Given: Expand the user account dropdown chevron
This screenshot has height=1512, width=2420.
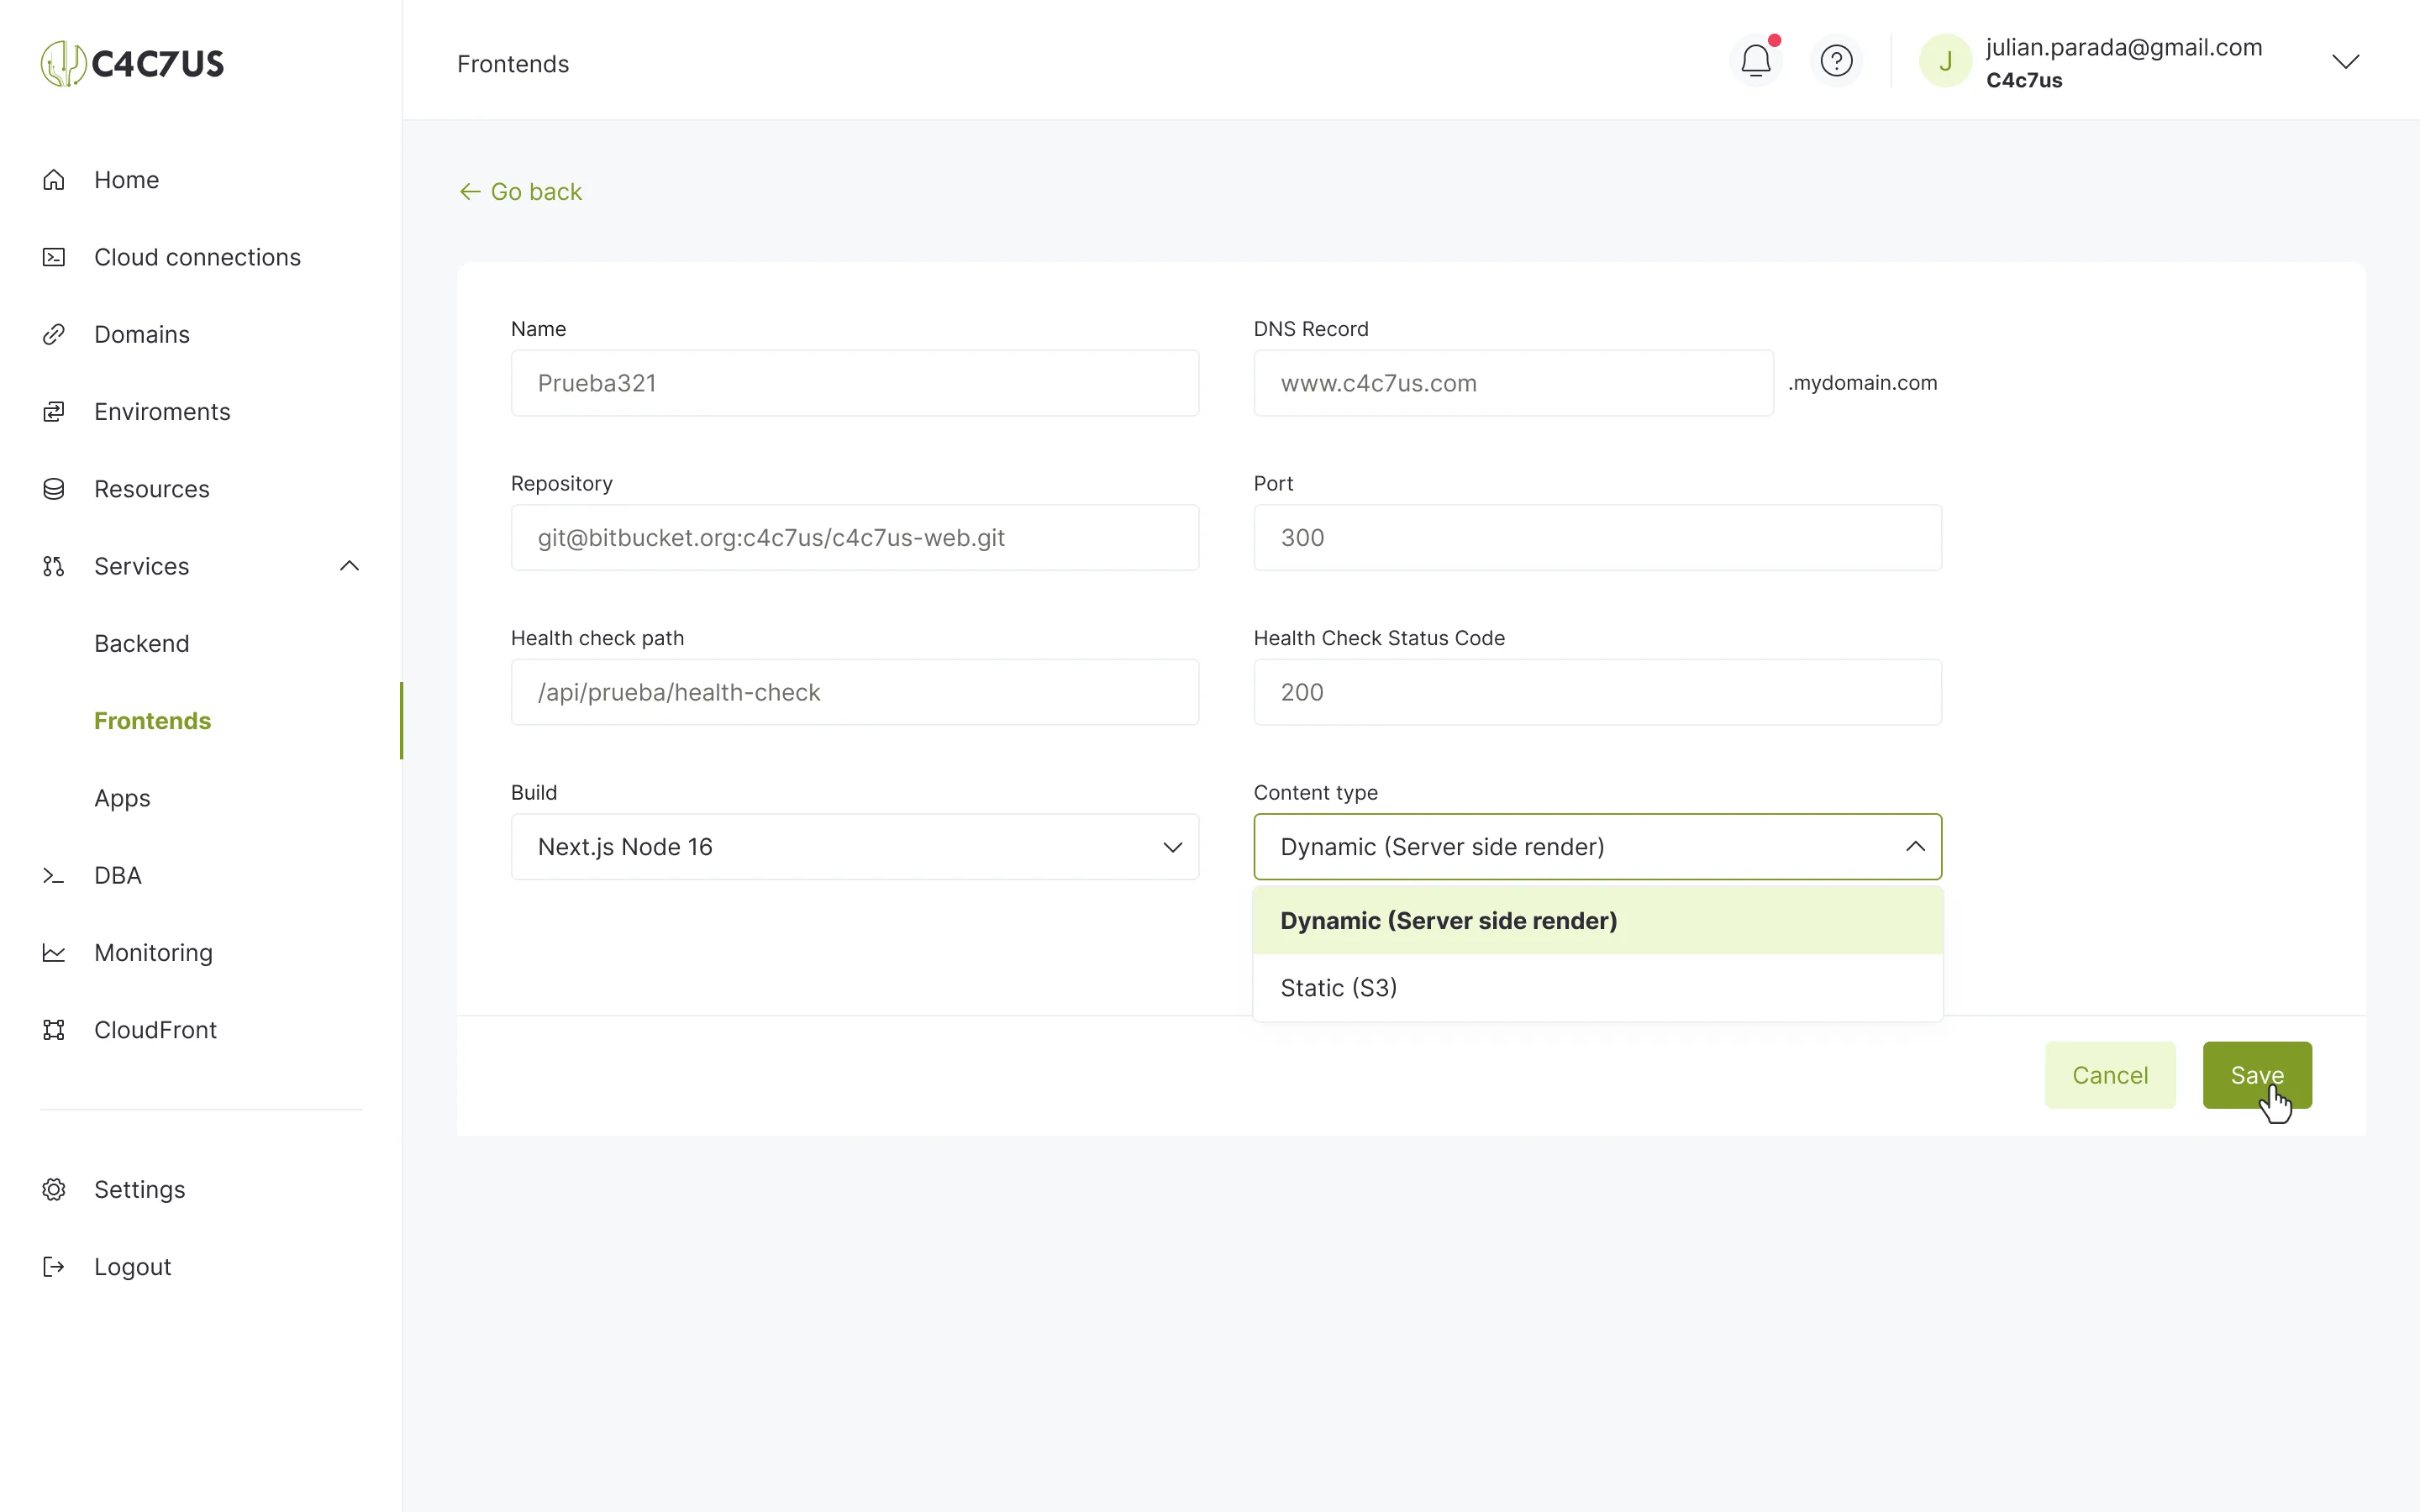Looking at the screenshot, I should (x=2345, y=61).
